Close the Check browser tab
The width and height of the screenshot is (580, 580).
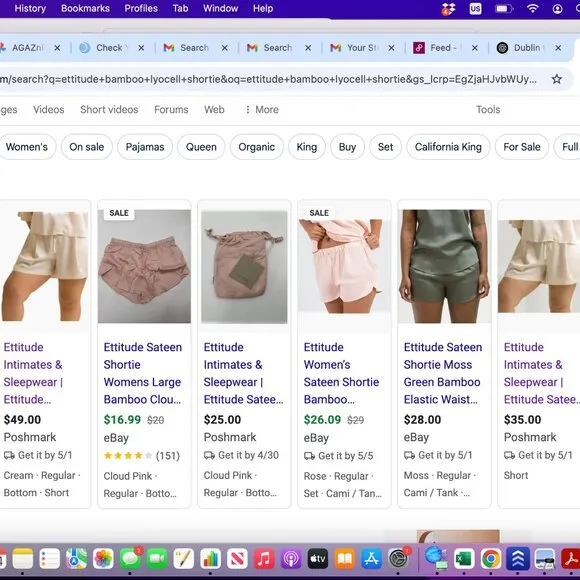point(141,48)
